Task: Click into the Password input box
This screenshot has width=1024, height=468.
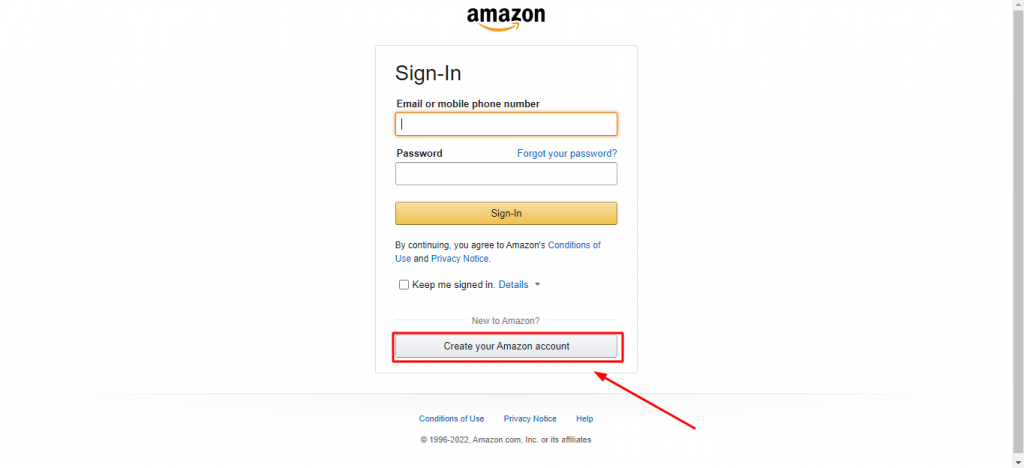Action: tap(506, 174)
